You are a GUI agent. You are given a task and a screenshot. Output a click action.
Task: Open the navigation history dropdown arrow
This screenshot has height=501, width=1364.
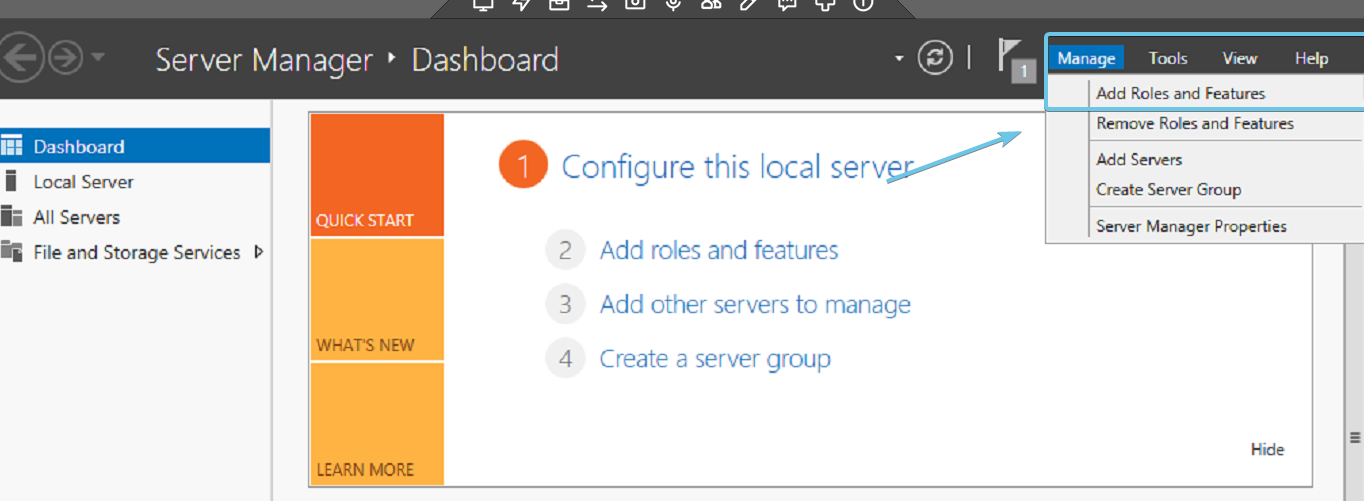coord(97,58)
